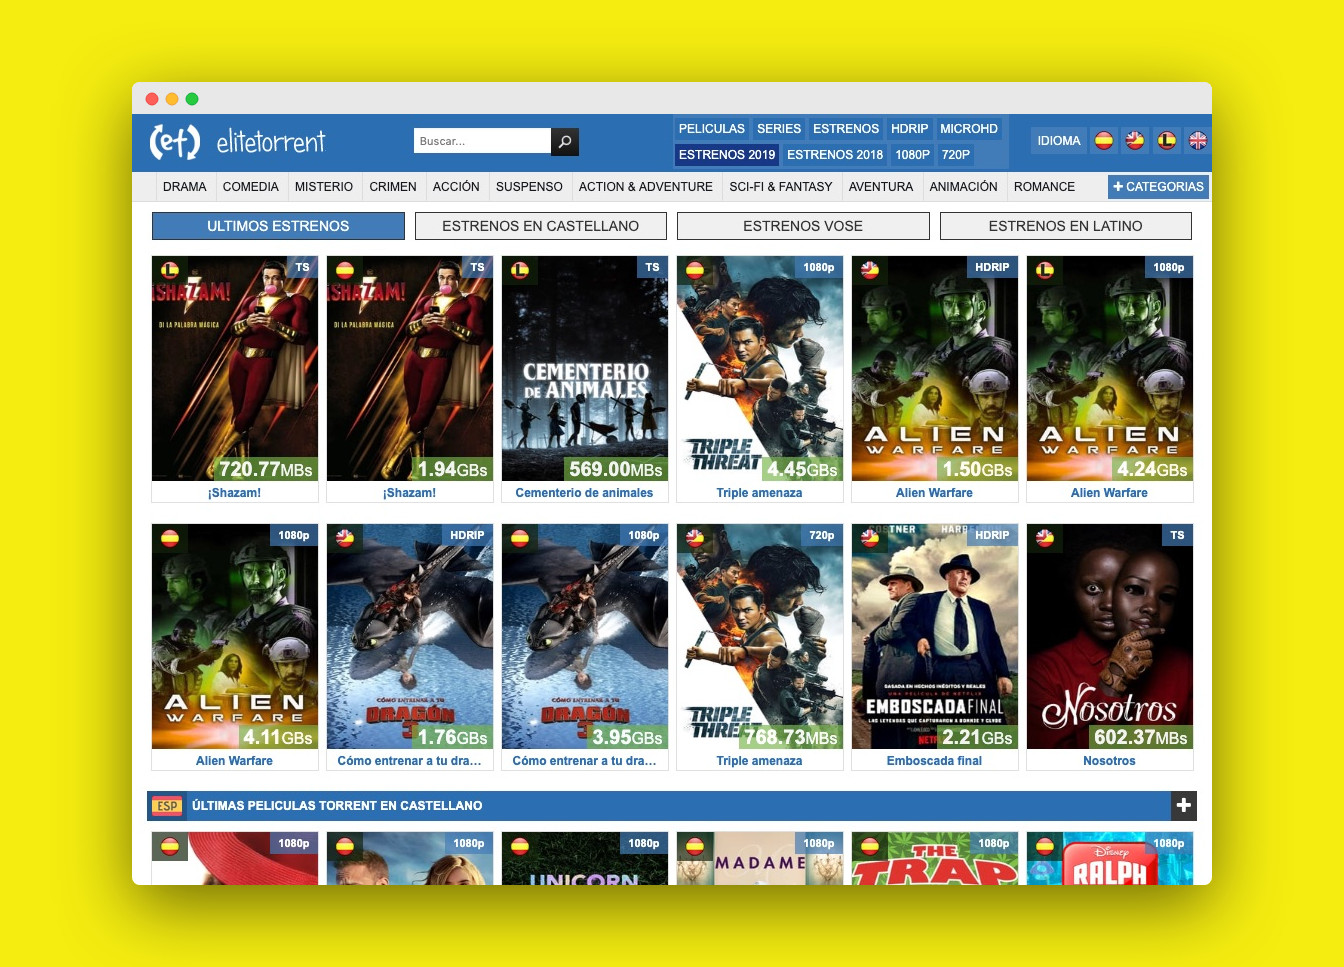Click Latino flag on Alien Warfare 4.24GBs poster
The image size is (1344, 967).
tap(1045, 270)
